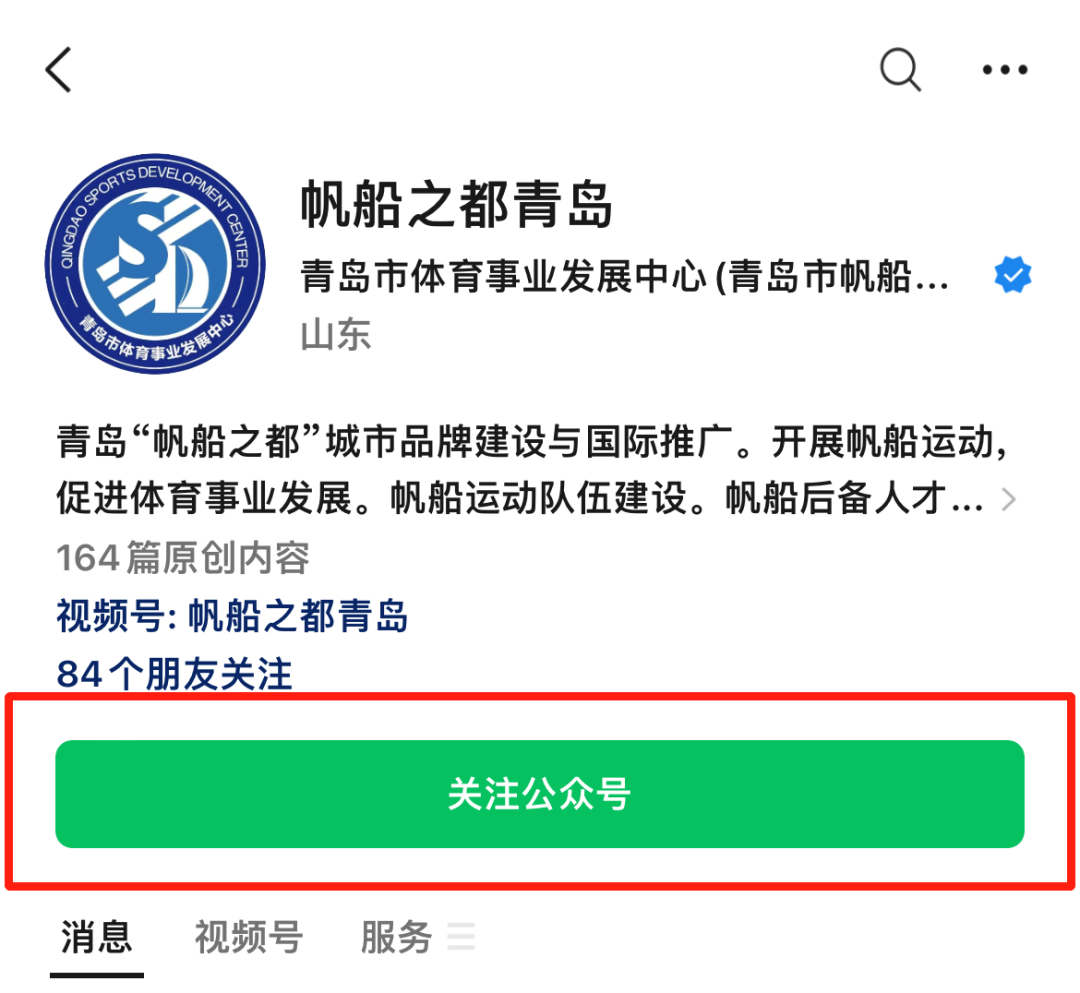Viewport: 1080px width, 993px height.
Task: Open the 服务 tab
Action: (x=396, y=937)
